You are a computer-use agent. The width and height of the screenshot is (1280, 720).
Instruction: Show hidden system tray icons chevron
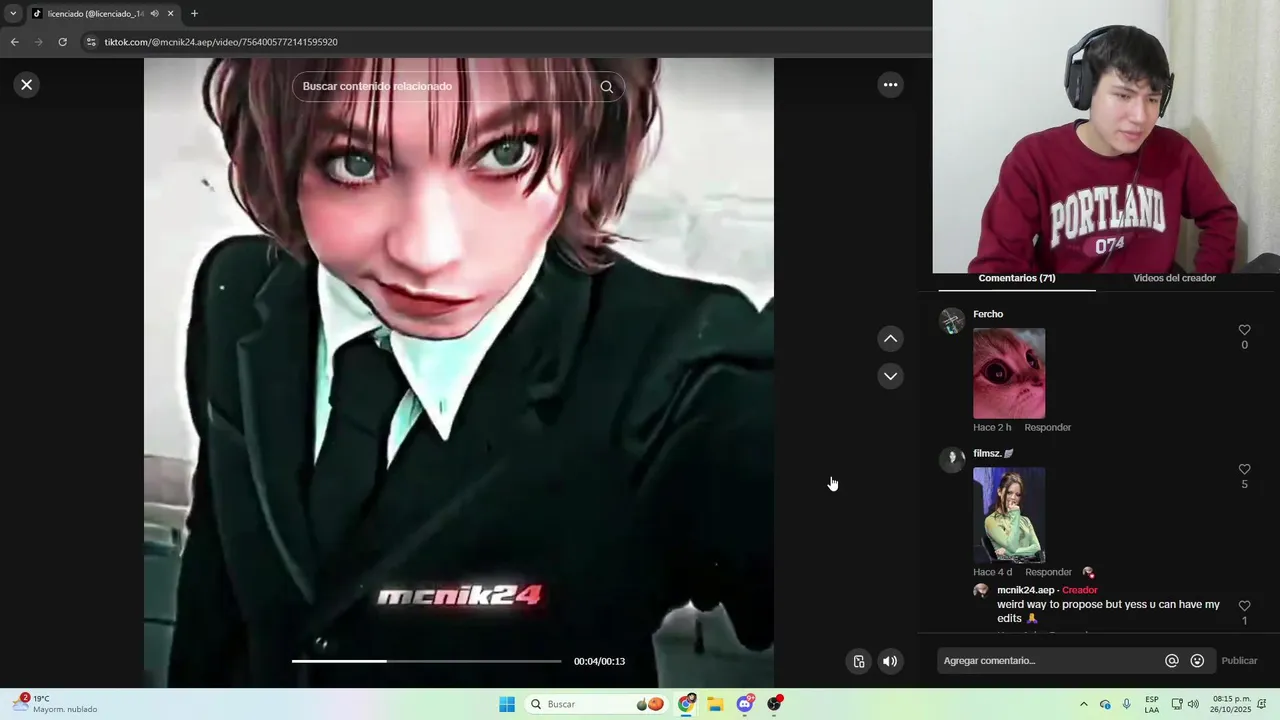tap(1083, 704)
